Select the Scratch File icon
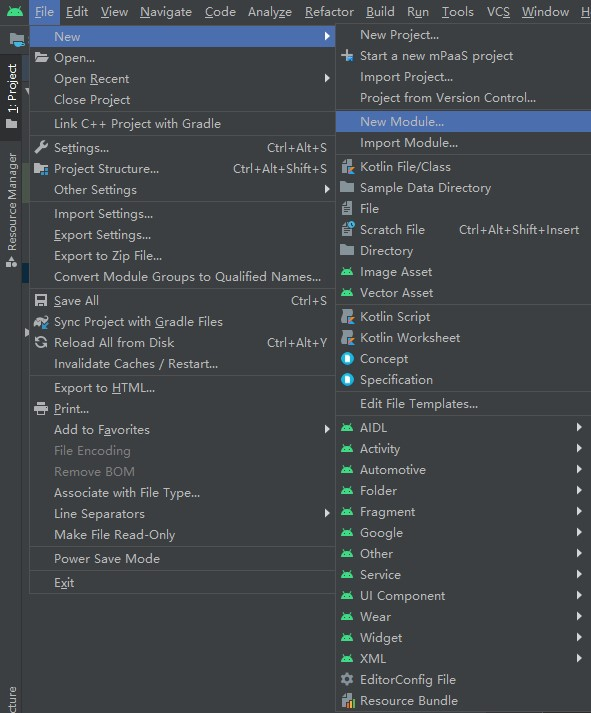 click(347, 230)
